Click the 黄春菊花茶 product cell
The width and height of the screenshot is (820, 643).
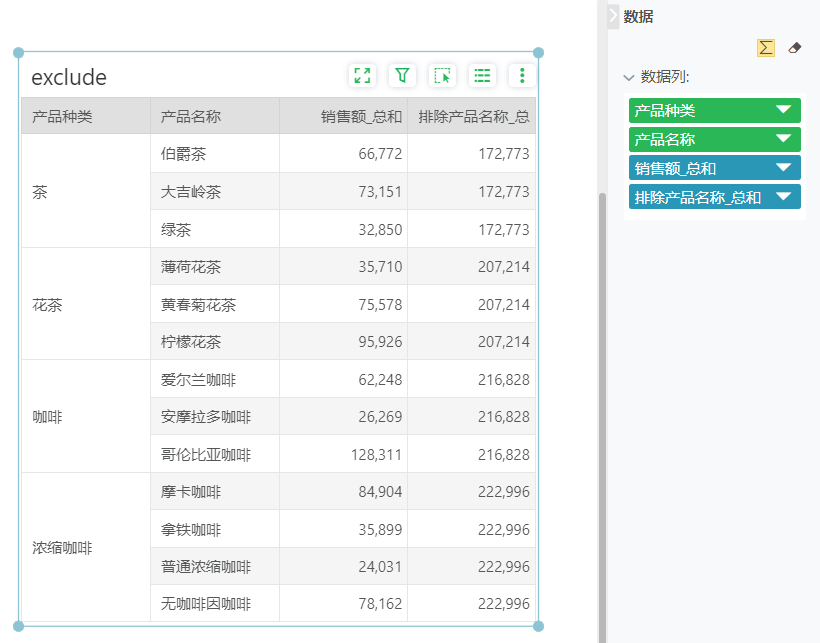coord(214,304)
